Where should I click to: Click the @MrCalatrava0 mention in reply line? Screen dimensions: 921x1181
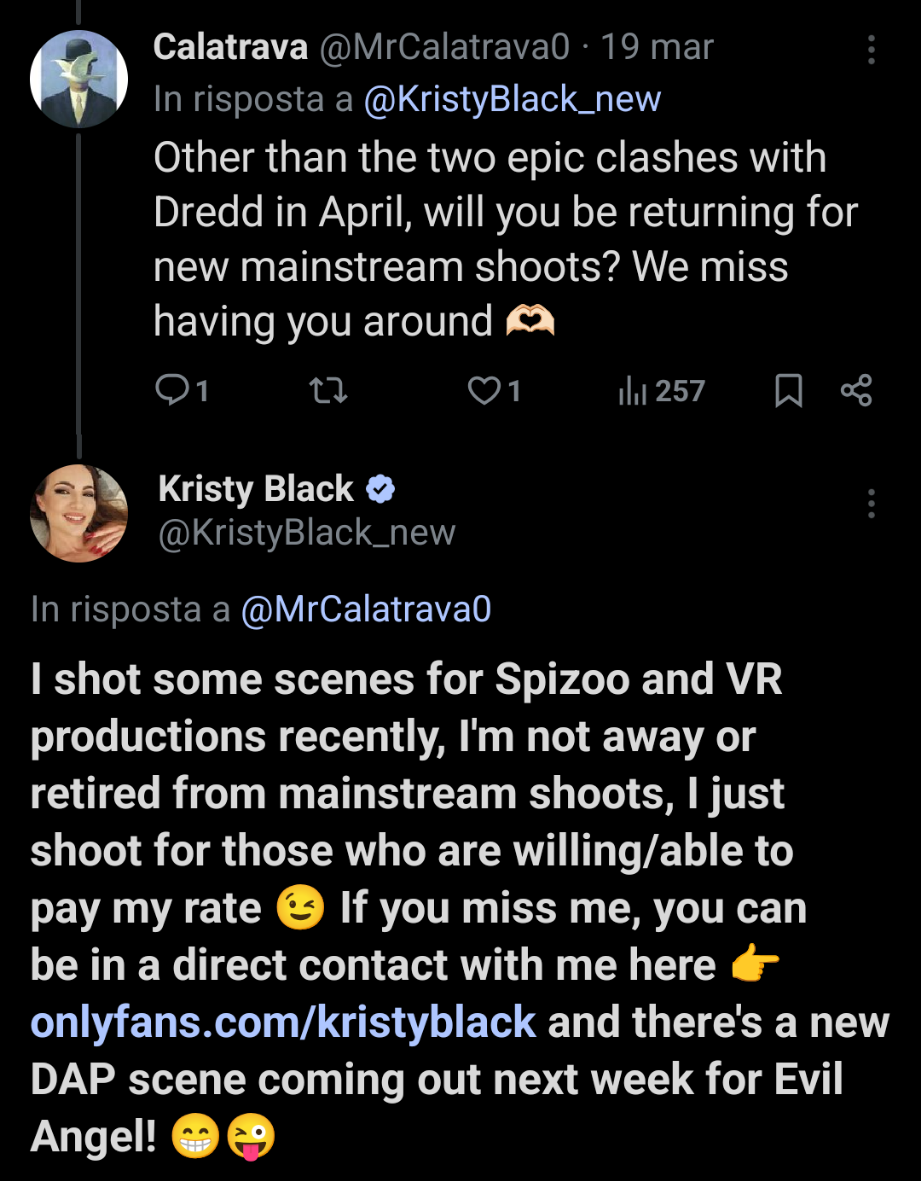(366, 609)
